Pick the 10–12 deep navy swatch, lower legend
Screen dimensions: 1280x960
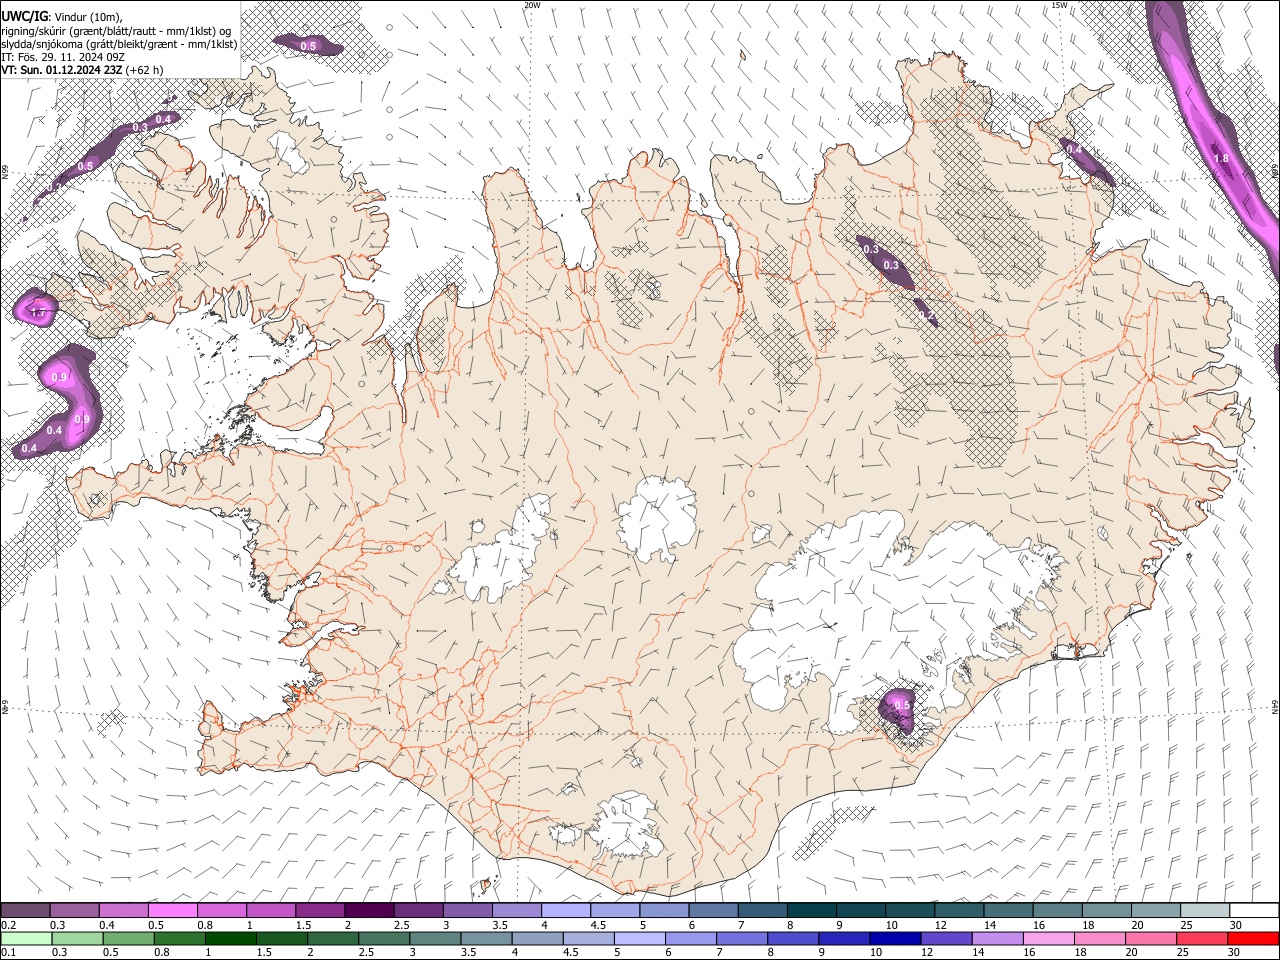point(895,939)
